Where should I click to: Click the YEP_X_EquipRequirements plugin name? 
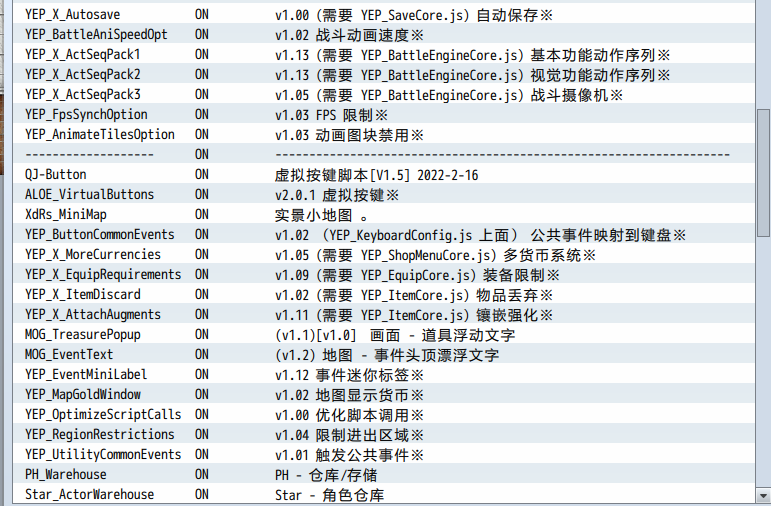tap(103, 275)
